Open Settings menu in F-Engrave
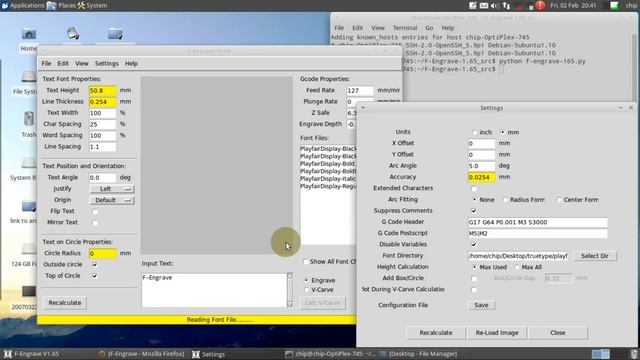The image size is (640, 360). point(107,64)
